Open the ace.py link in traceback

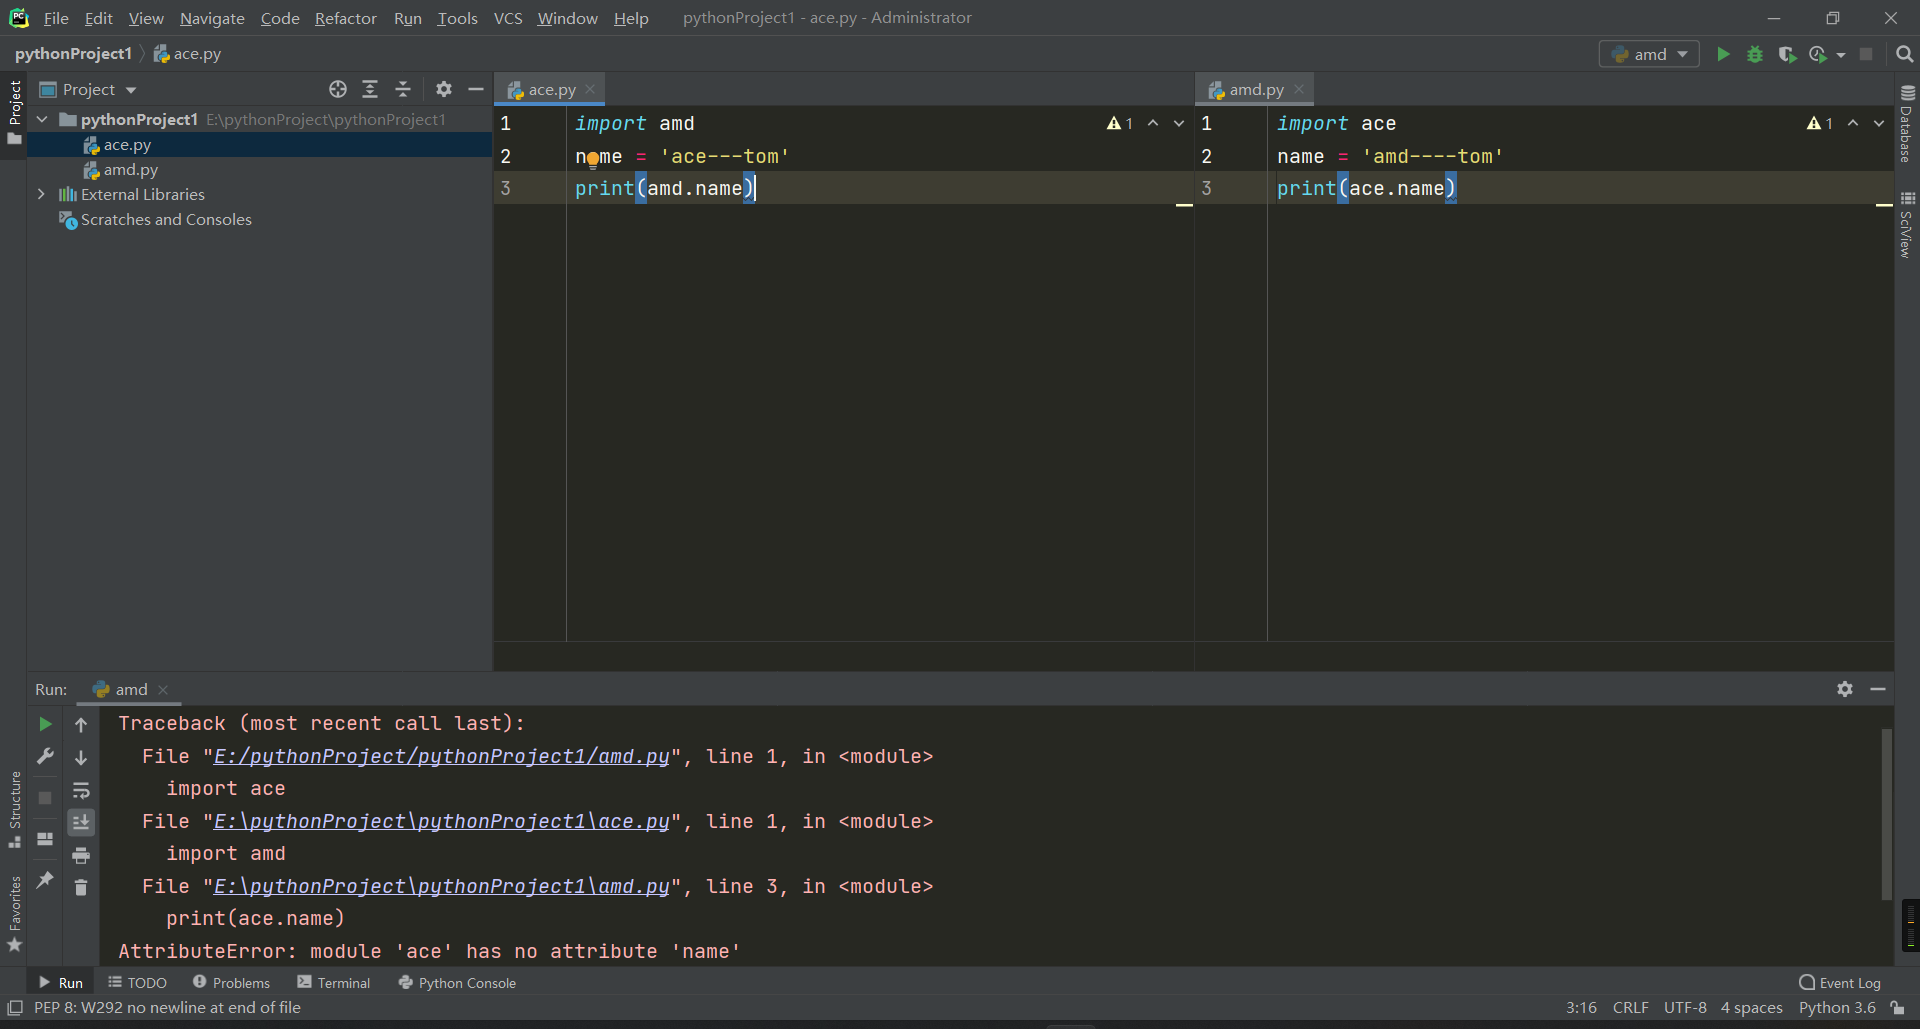[x=441, y=821]
